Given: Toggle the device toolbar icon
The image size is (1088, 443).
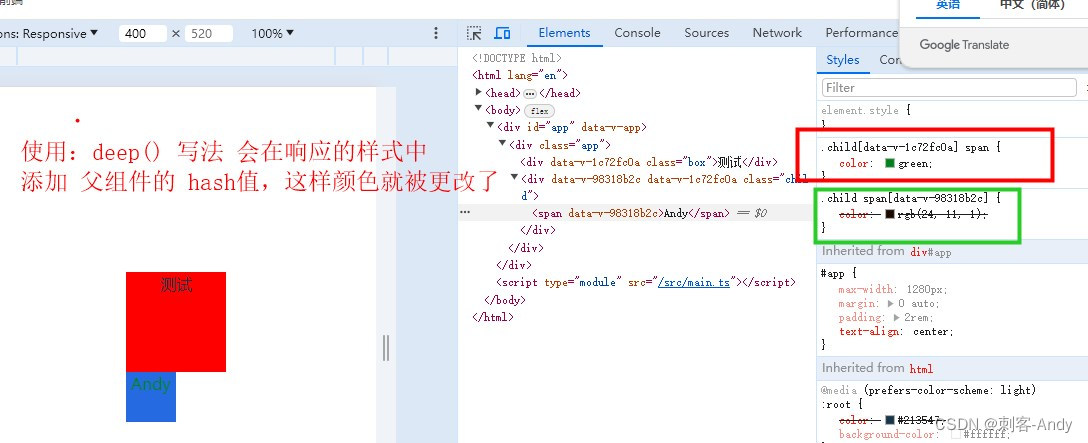Looking at the screenshot, I should 502,33.
